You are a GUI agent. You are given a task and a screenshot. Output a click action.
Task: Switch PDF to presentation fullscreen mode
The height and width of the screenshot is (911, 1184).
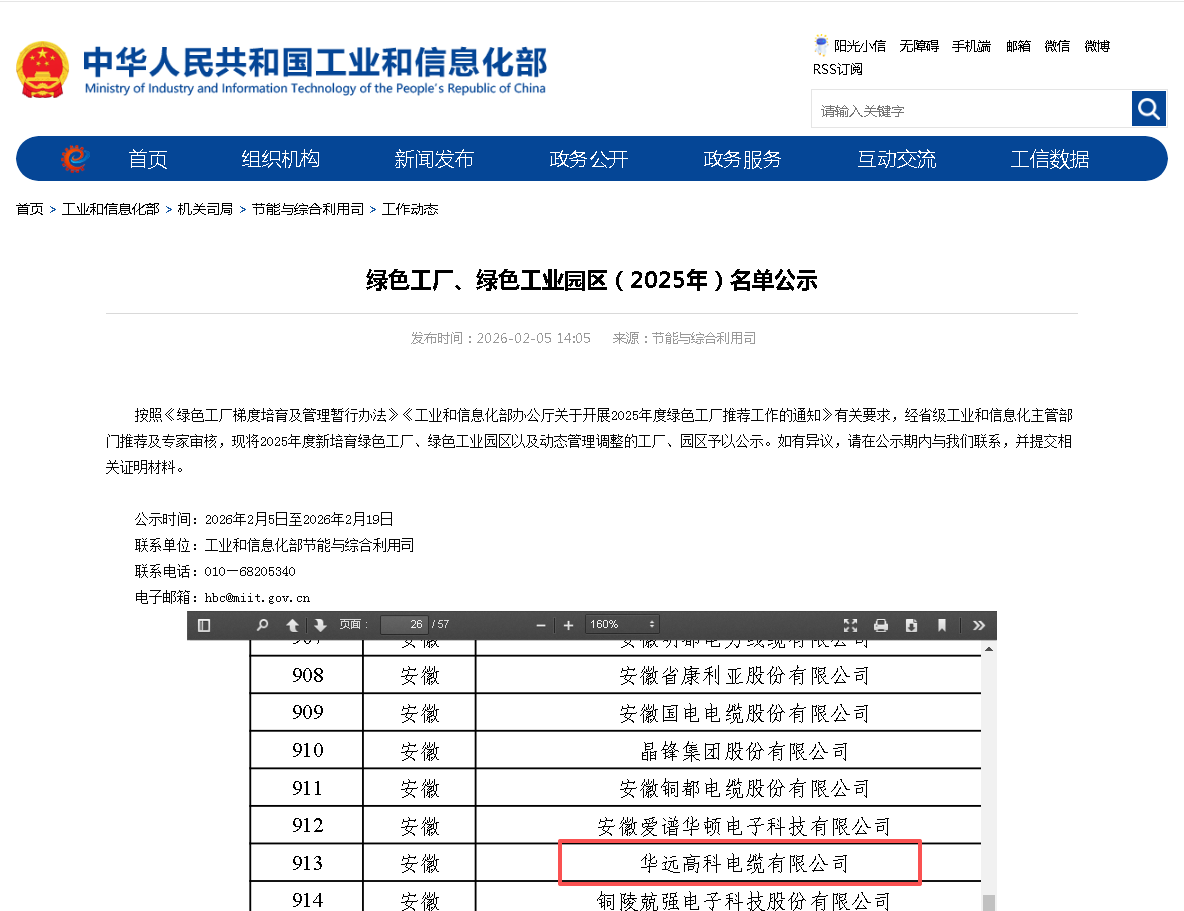[x=850, y=625]
